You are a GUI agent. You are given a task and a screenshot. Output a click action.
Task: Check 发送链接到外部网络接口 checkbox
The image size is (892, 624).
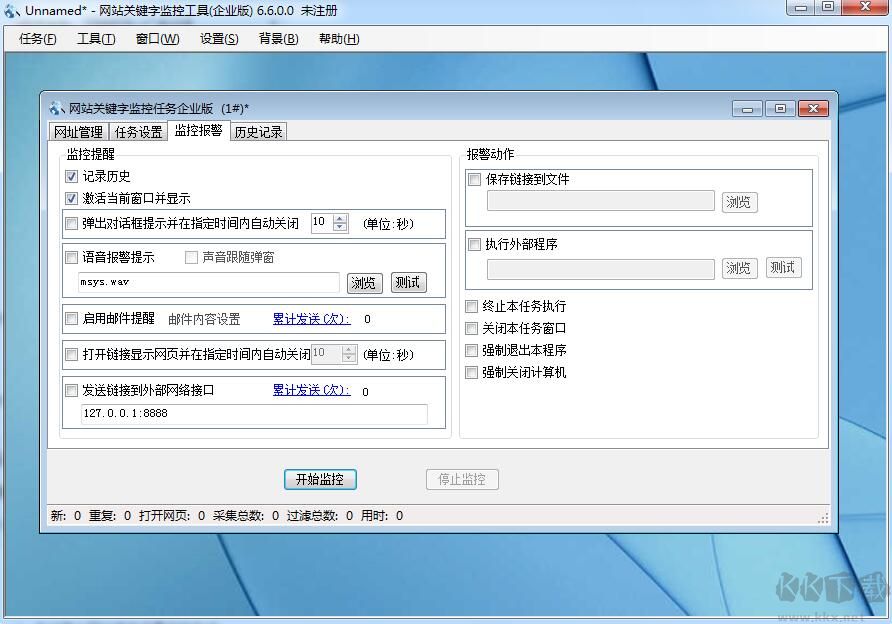(71, 390)
